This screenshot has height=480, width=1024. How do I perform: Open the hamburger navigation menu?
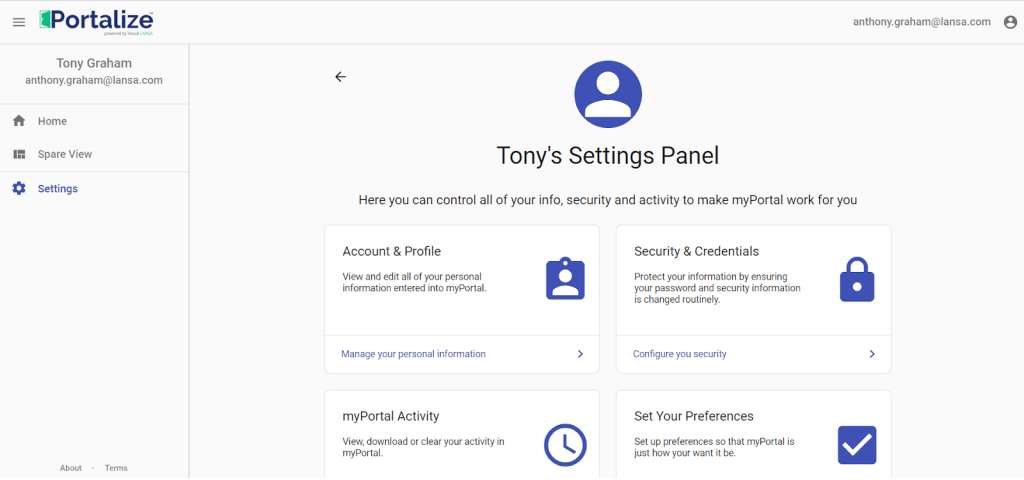coord(19,22)
